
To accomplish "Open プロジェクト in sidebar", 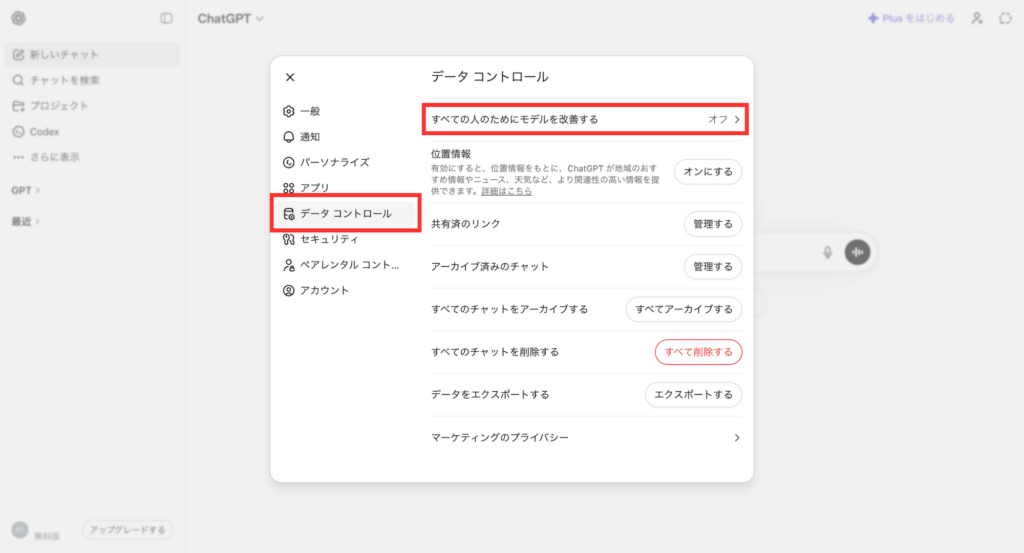I will click(x=92, y=106).
